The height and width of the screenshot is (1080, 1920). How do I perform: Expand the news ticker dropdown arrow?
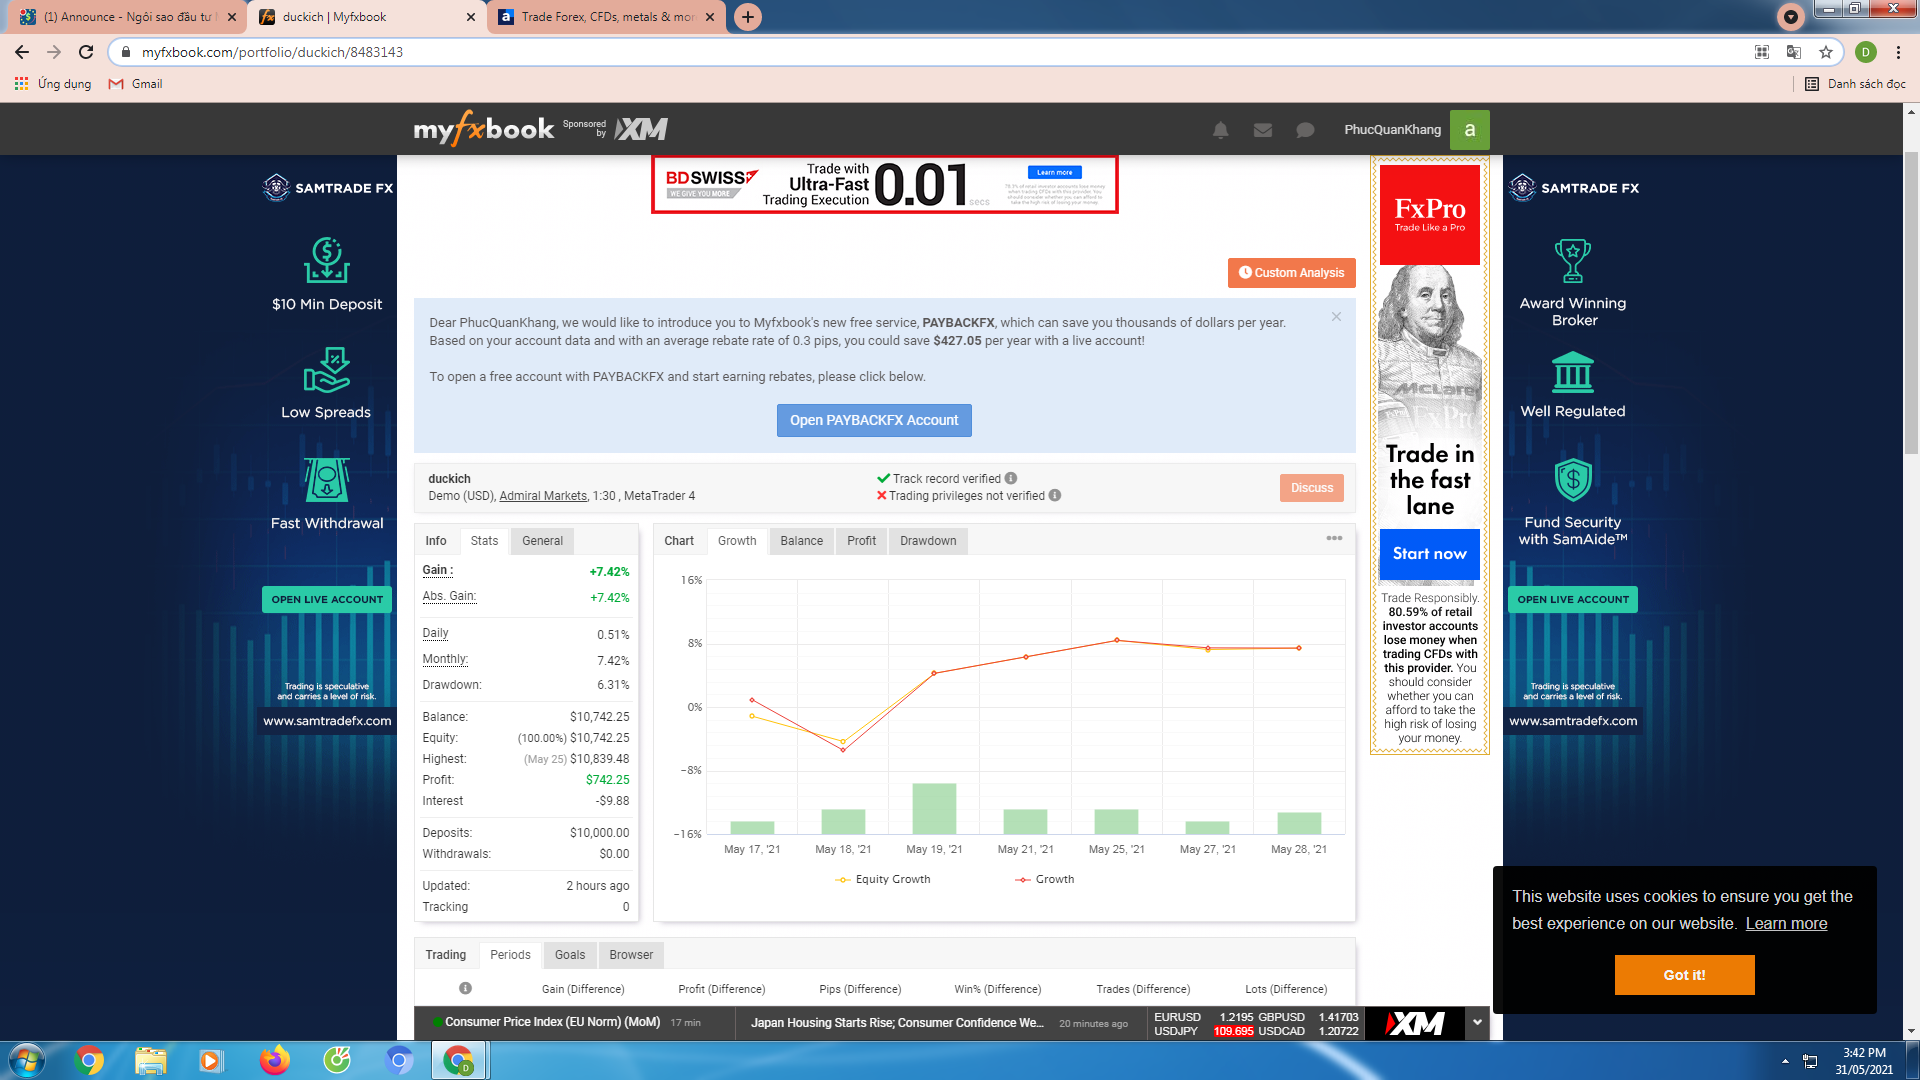(1477, 1022)
